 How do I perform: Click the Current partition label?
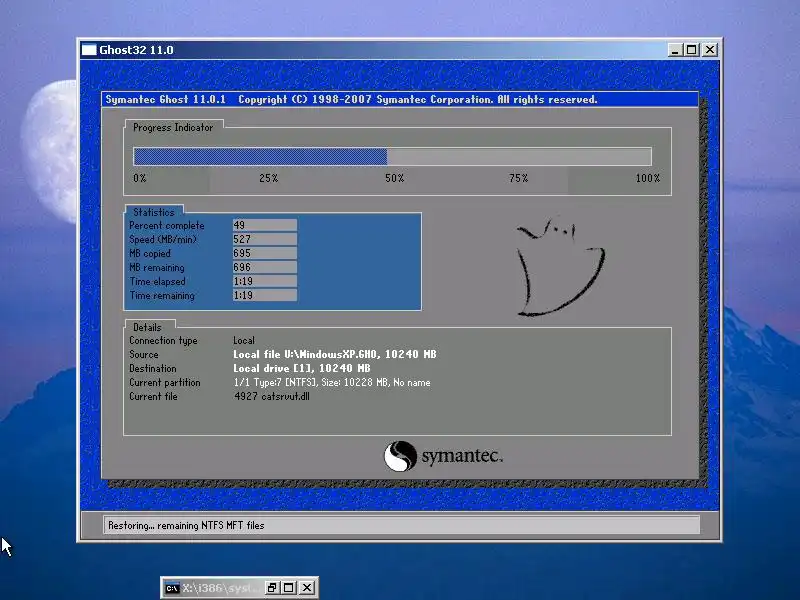tap(165, 382)
